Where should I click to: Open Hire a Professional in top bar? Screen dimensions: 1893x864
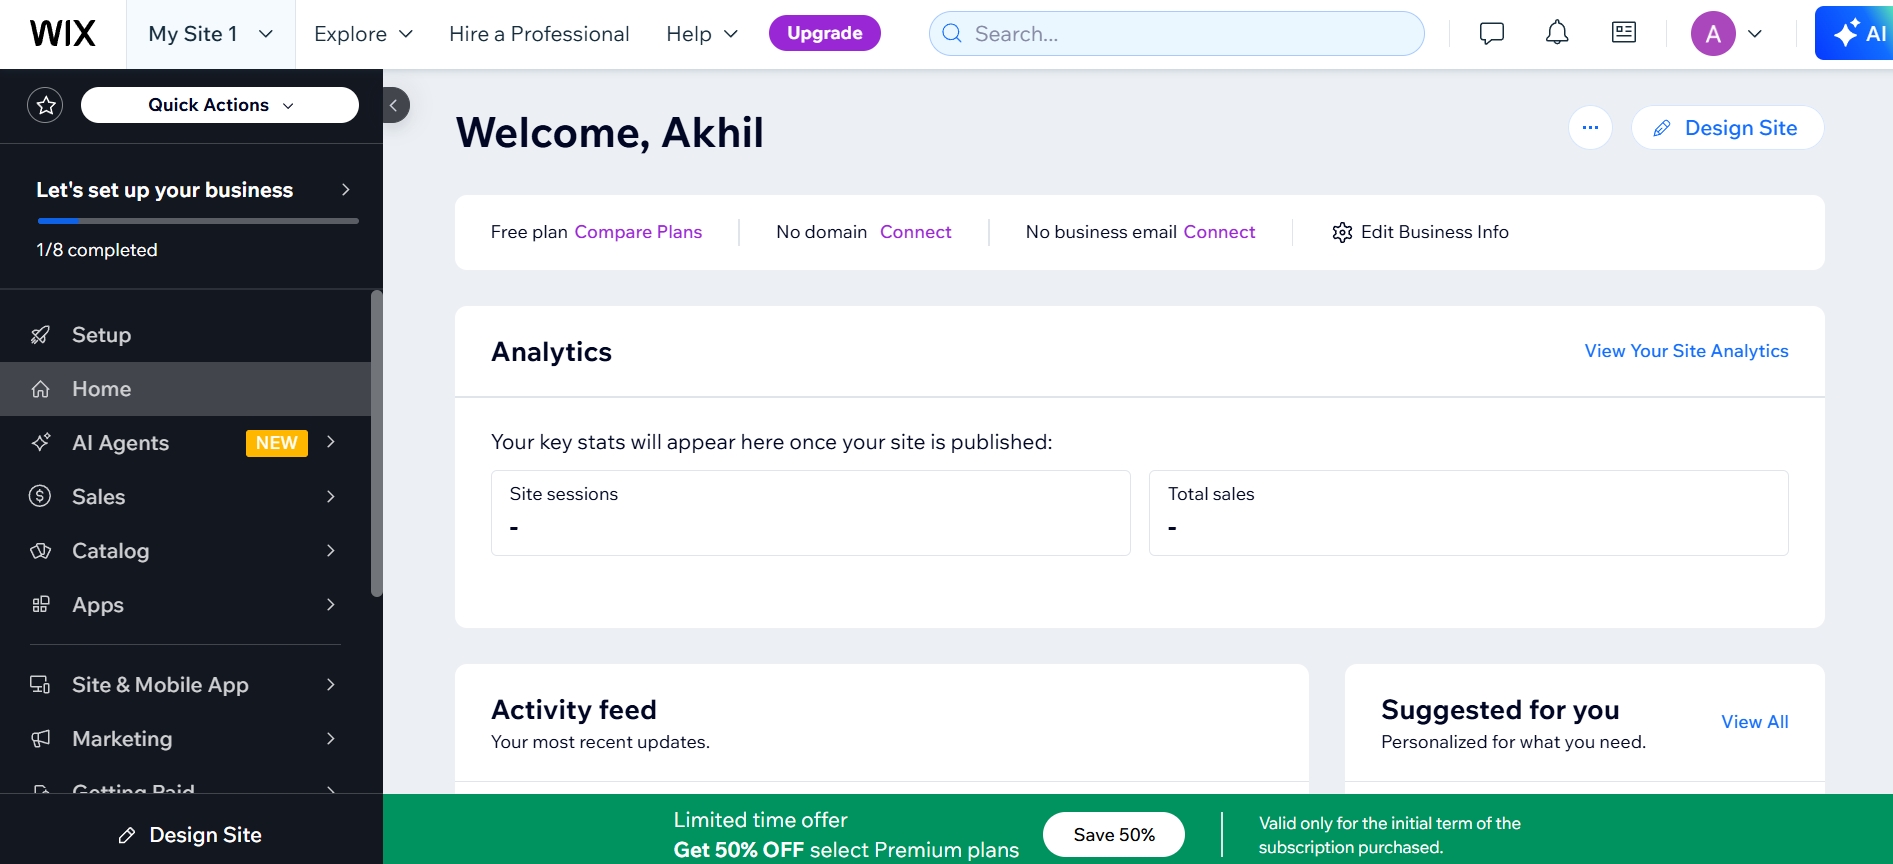point(539,34)
